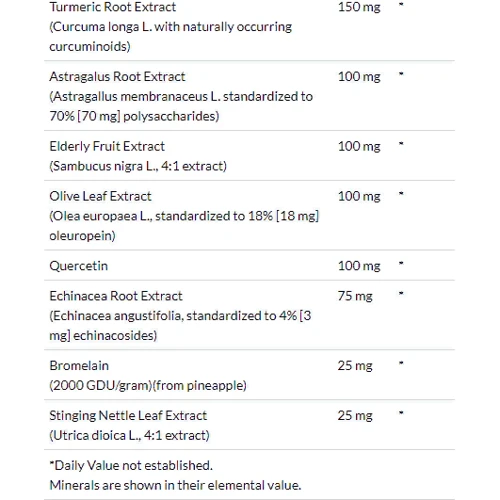Click the Sambucus nigra 4:1 extract text
Screen dimensions: 500x500
click(x=138, y=166)
